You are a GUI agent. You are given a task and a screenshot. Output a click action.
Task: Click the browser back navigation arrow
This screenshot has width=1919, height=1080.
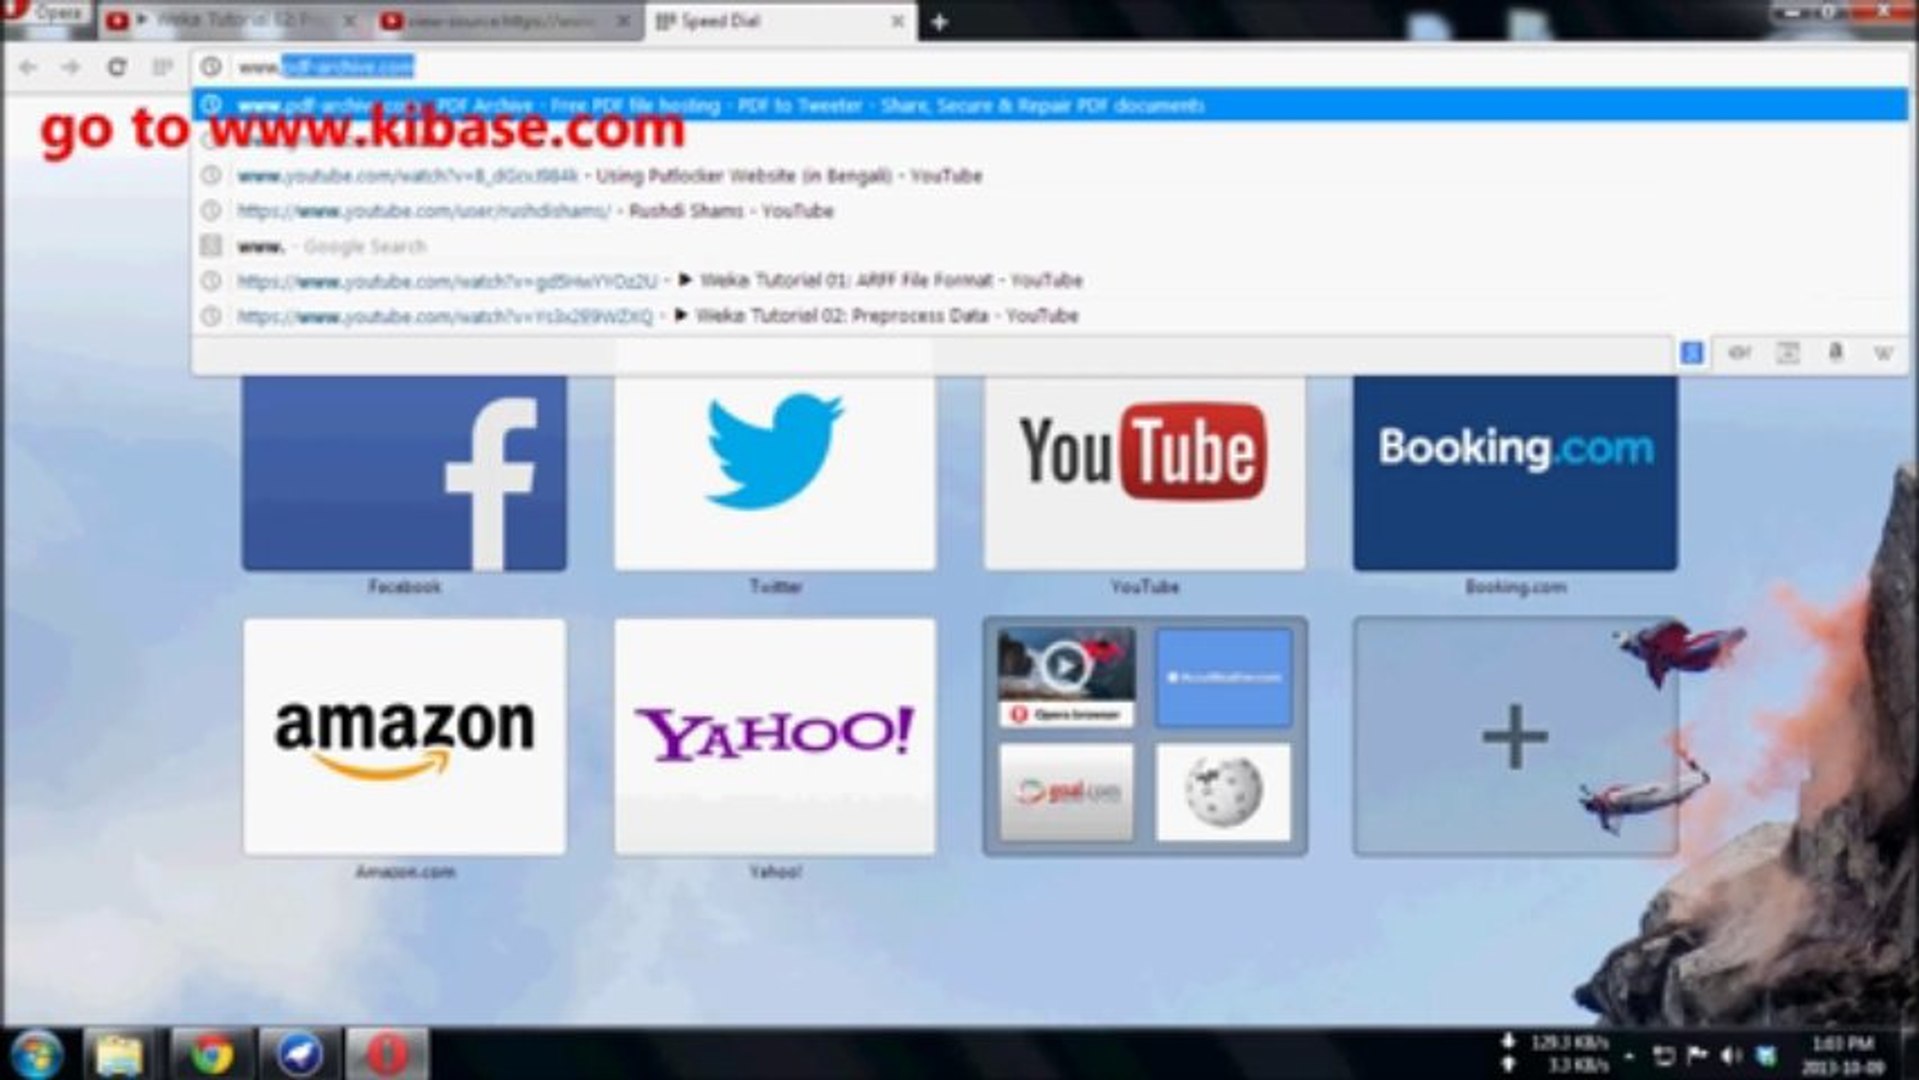(27, 67)
